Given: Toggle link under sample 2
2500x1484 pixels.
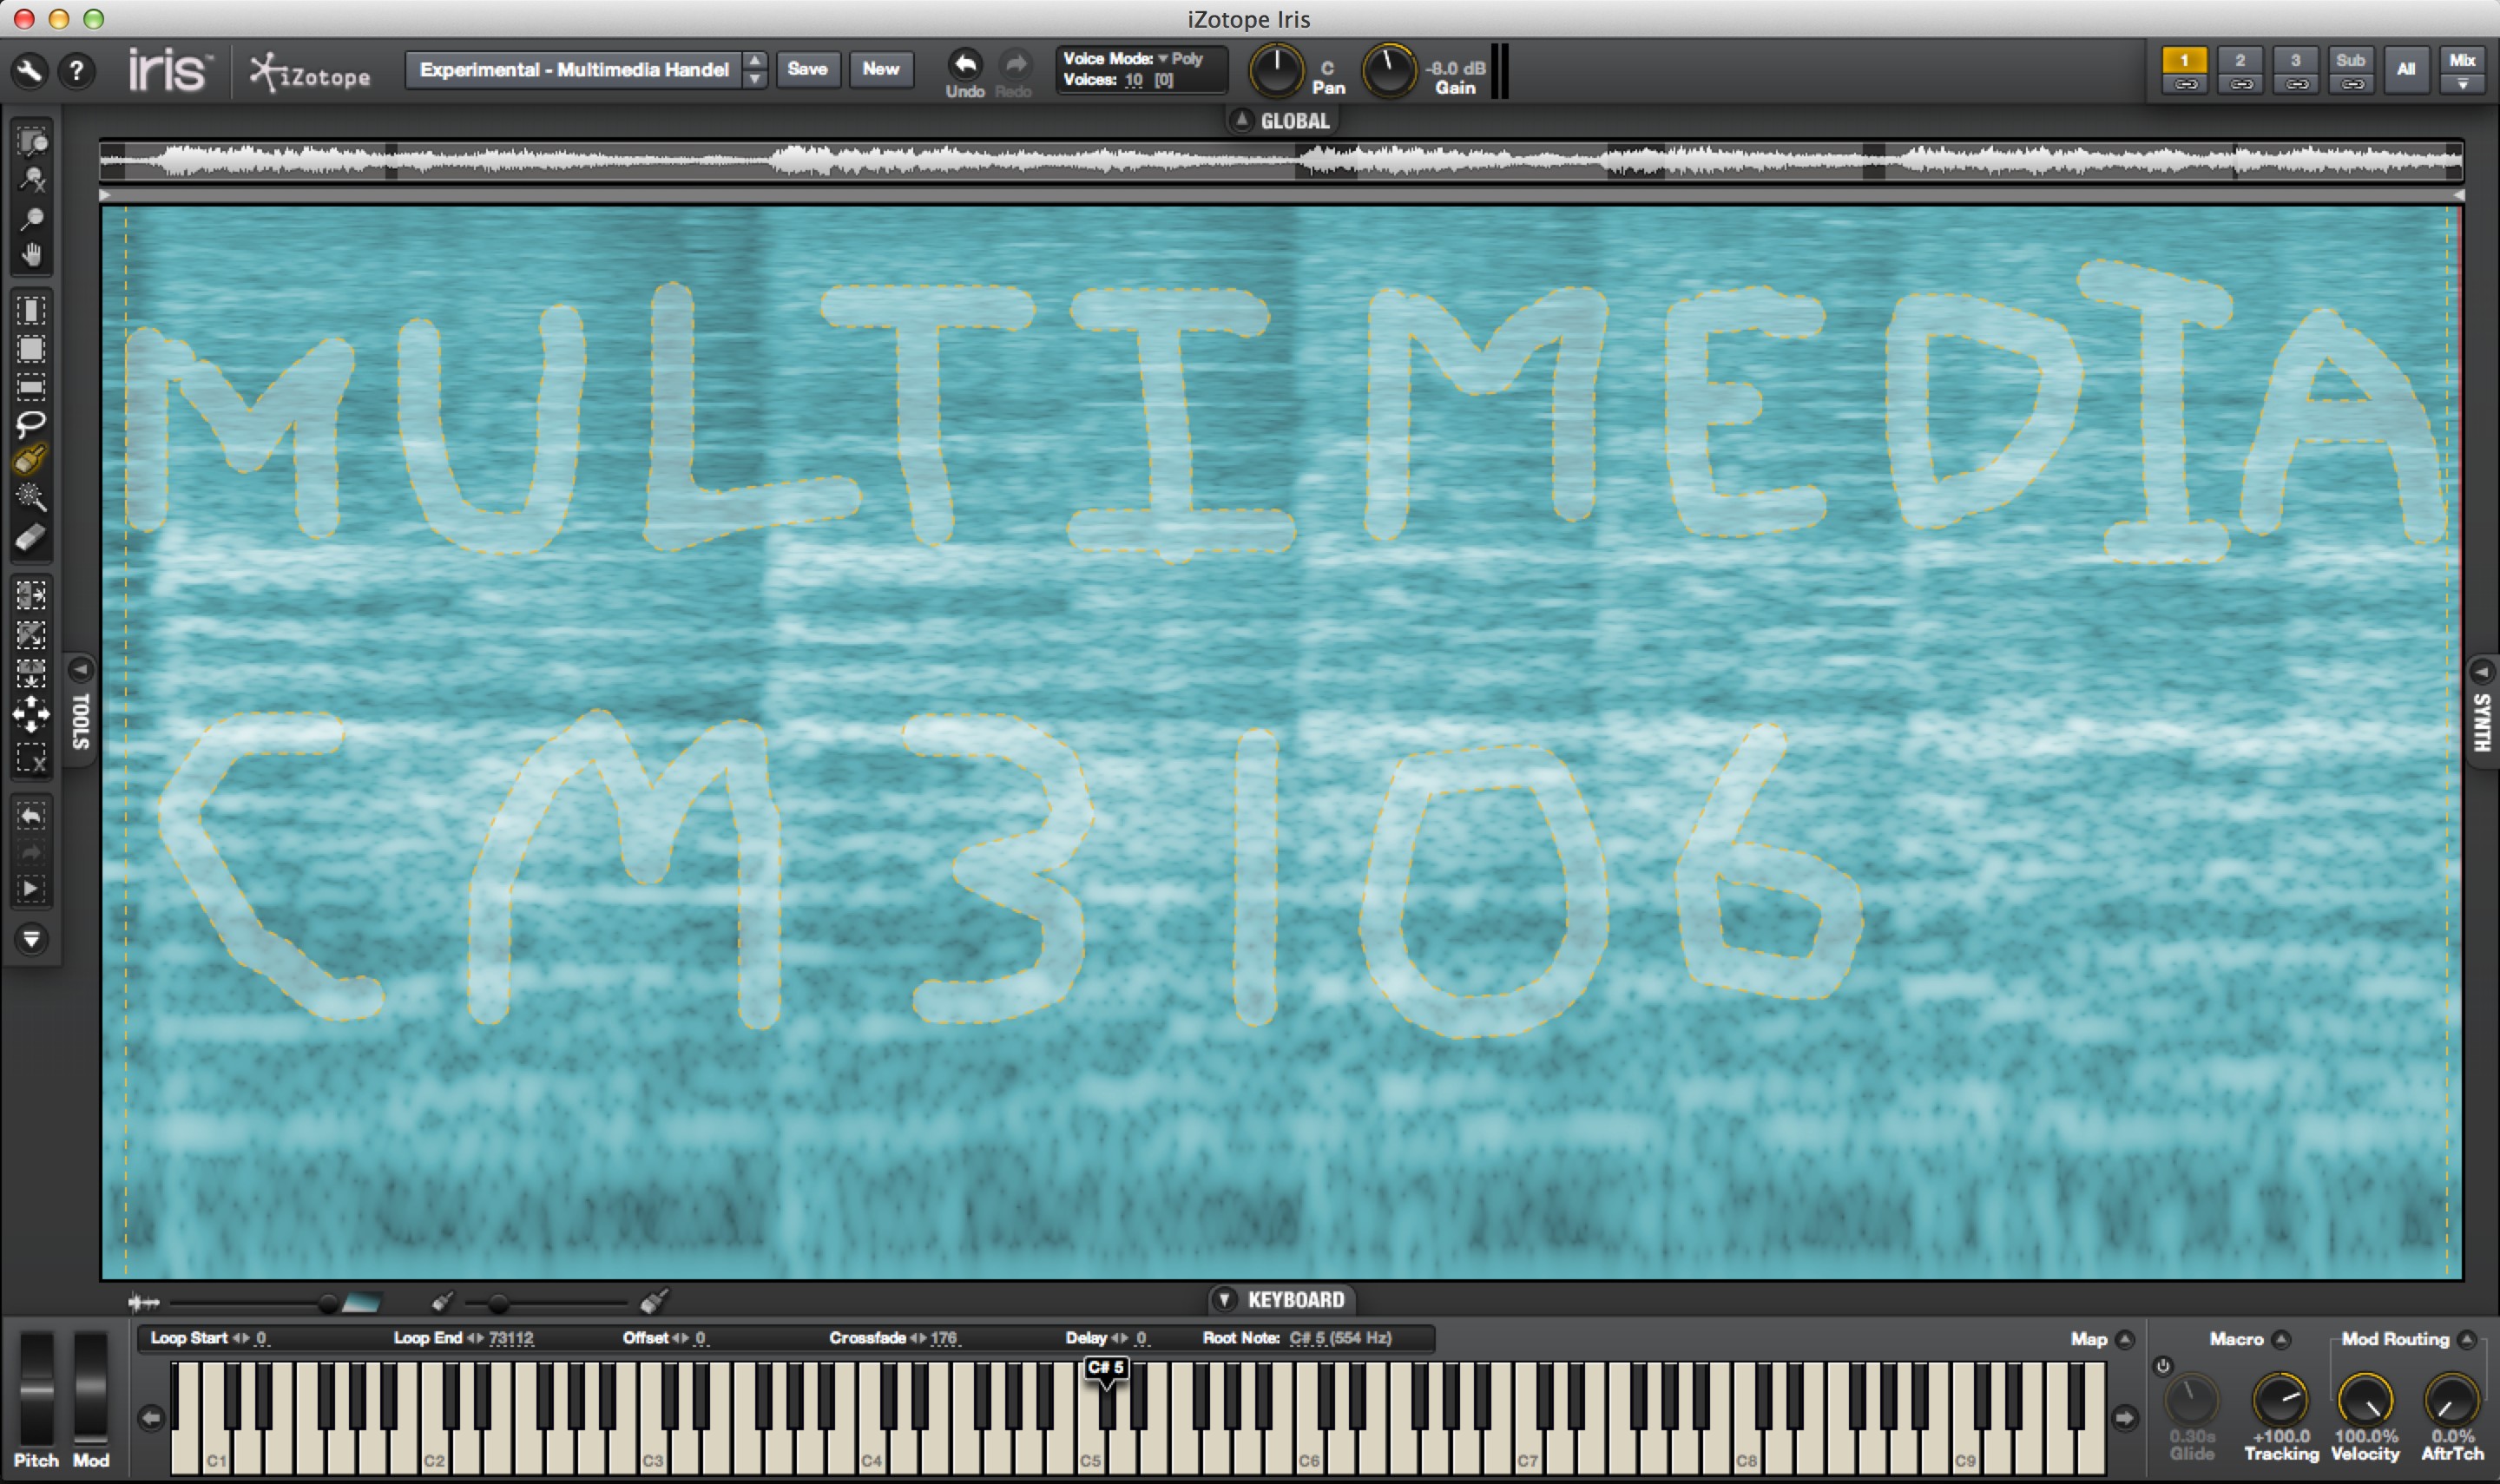Looking at the screenshot, I should point(2240,85).
